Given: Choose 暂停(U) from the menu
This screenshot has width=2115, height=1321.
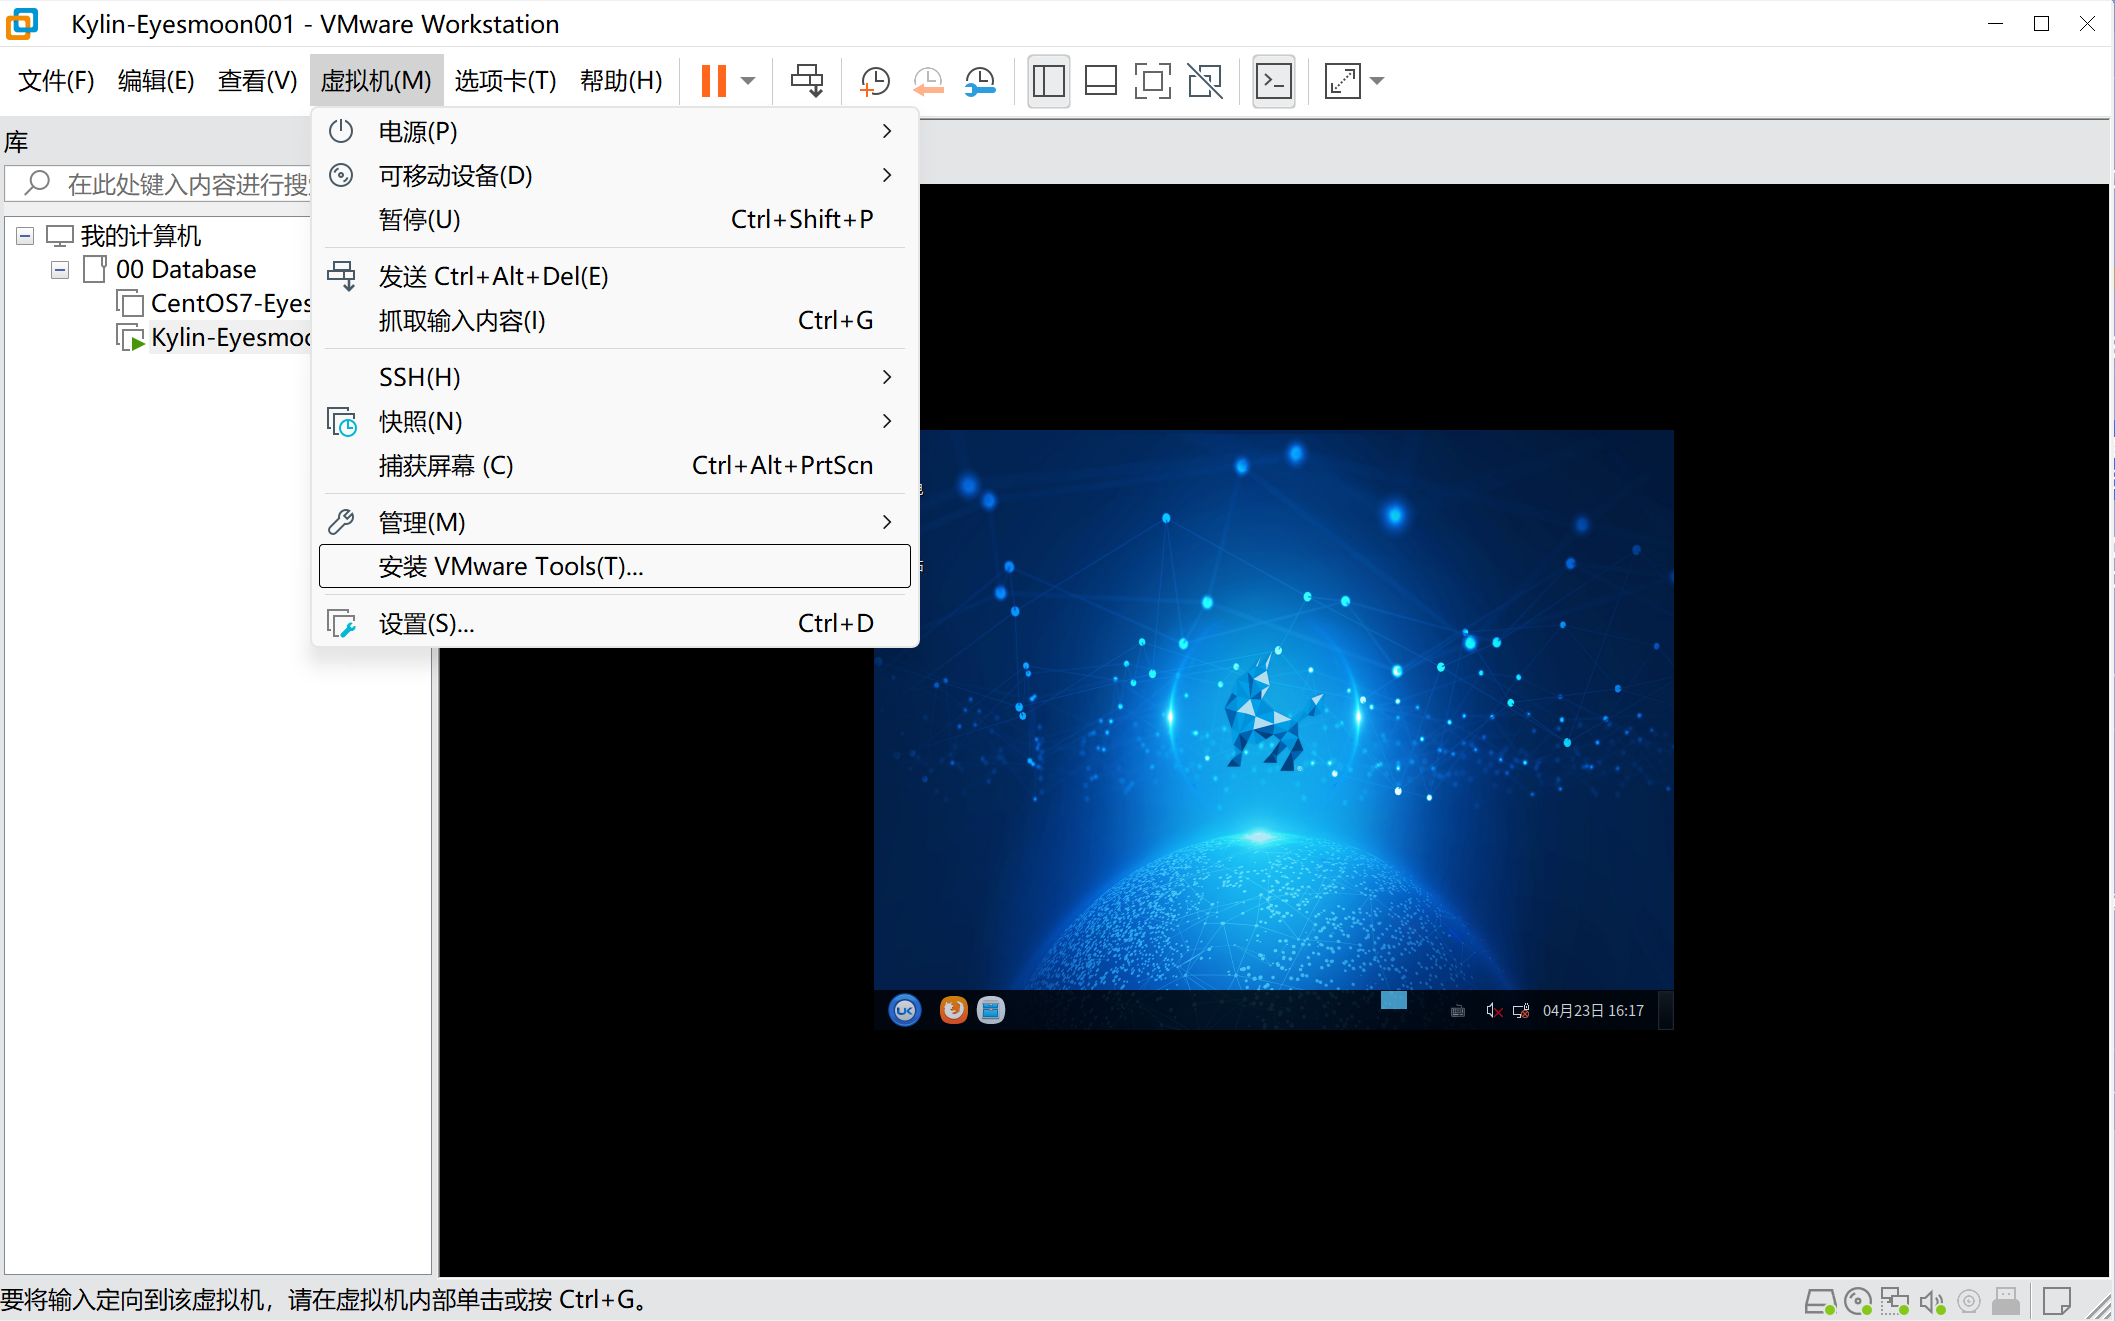Looking at the screenshot, I should pos(615,219).
